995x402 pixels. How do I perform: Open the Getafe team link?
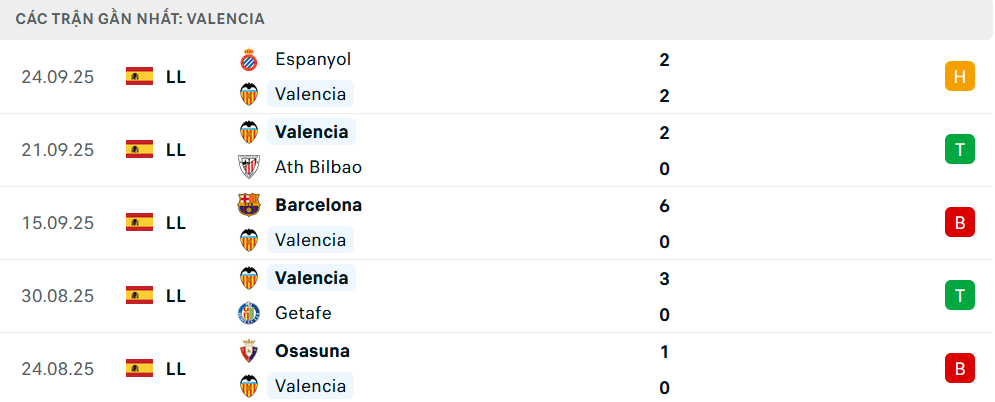303,313
